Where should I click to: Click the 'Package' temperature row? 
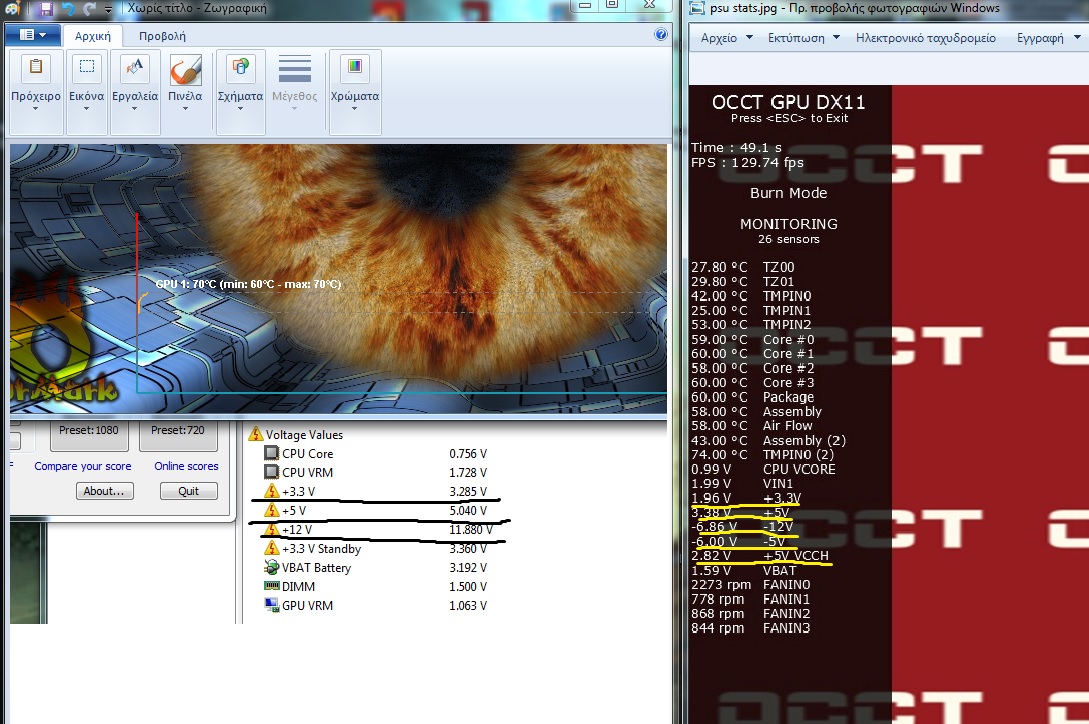tap(752, 397)
